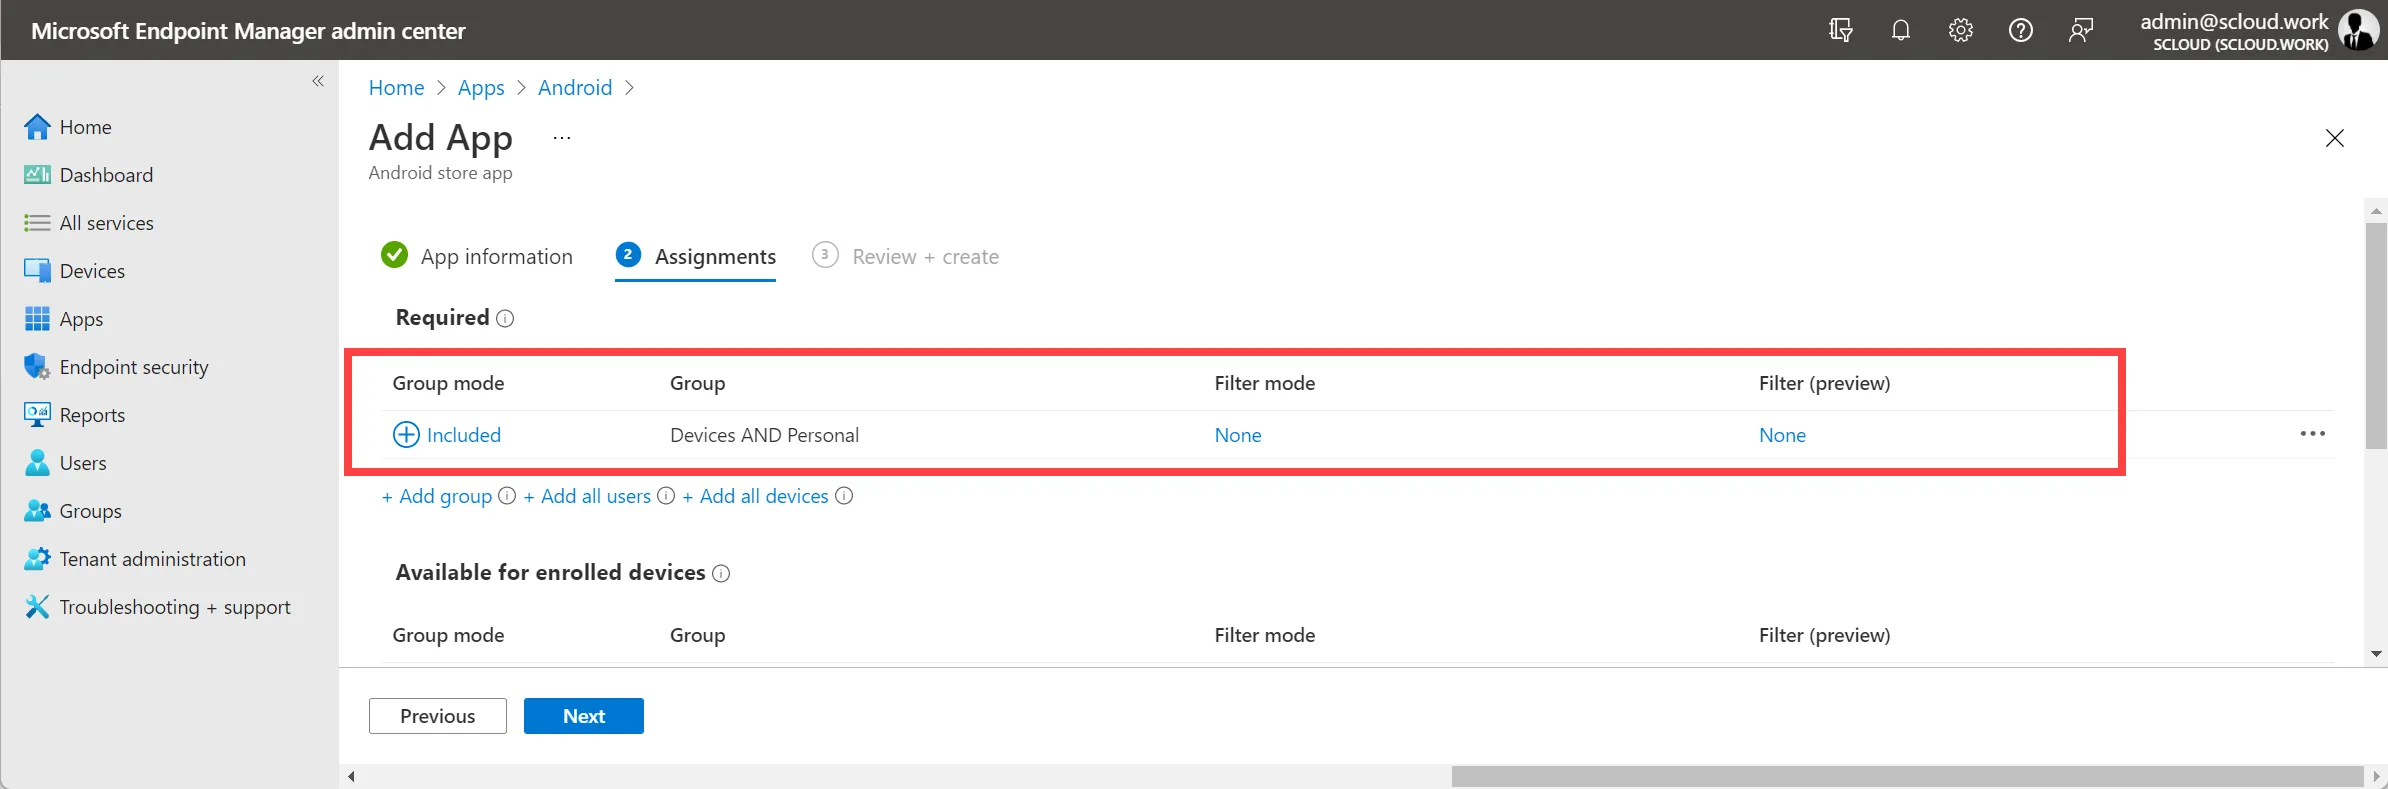Open the settings gear in the header
This screenshot has width=2388, height=789.
coord(1961,30)
